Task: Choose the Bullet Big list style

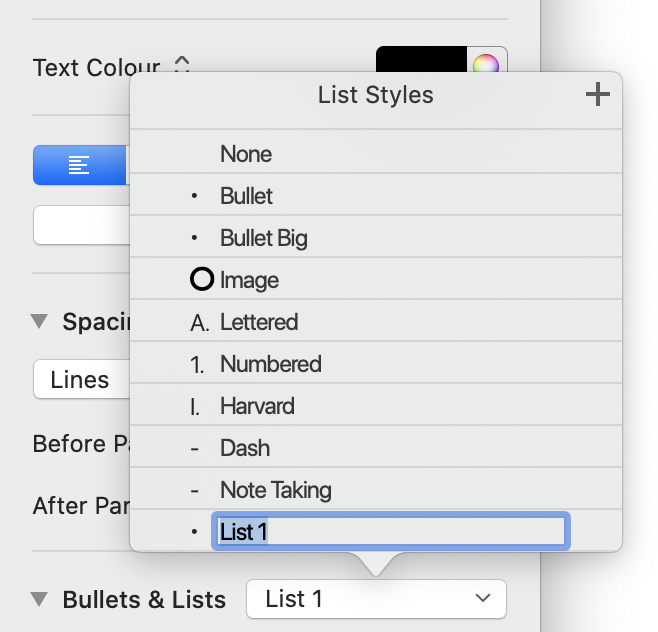Action: (263, 238)
